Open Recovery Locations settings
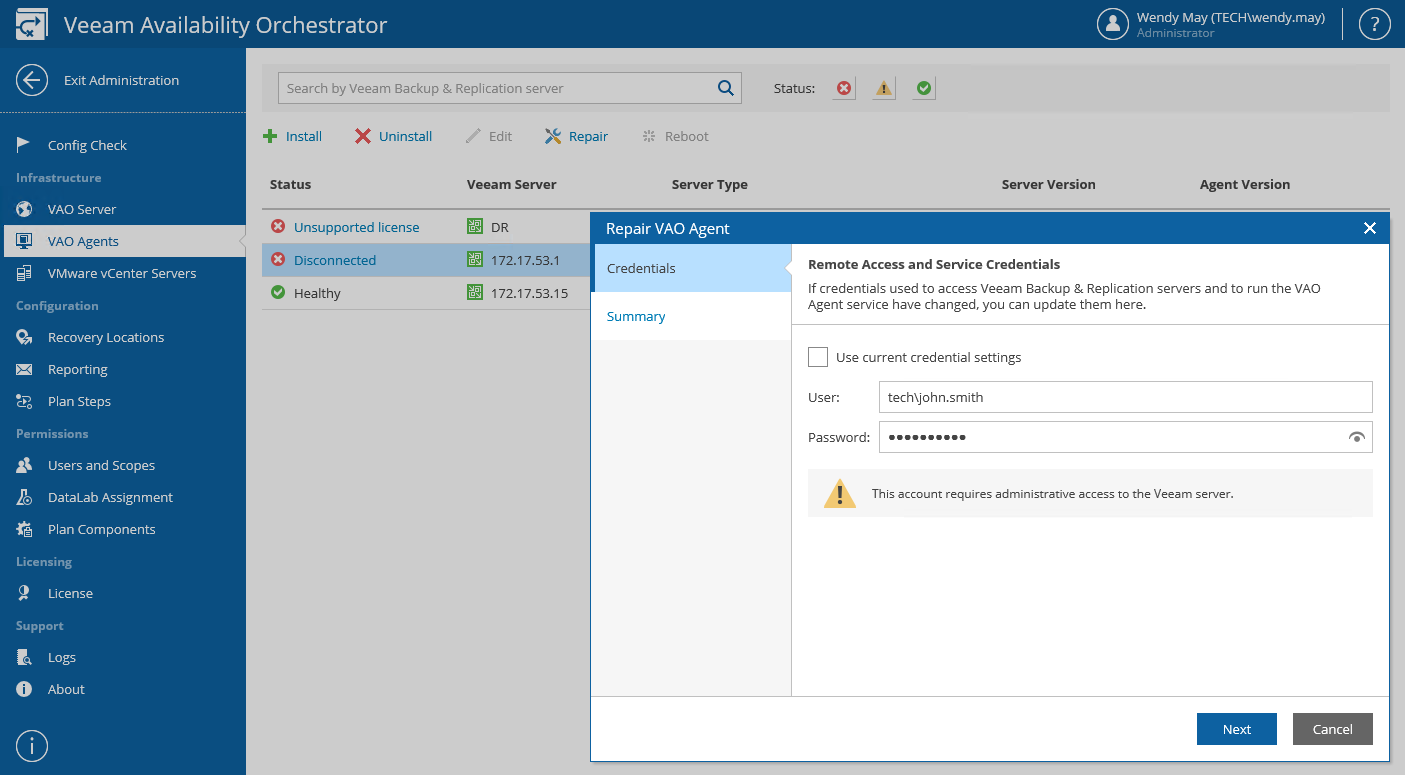 106,337
